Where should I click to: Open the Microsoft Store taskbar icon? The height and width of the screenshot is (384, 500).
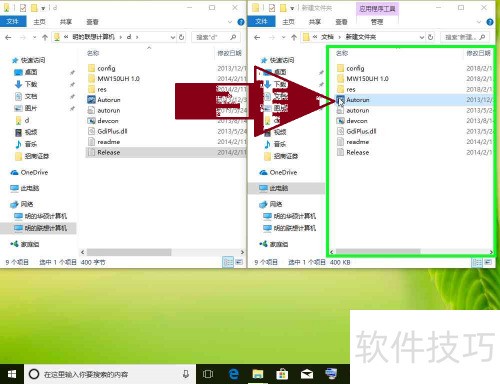pyautogui.click(x=282, y=374)
